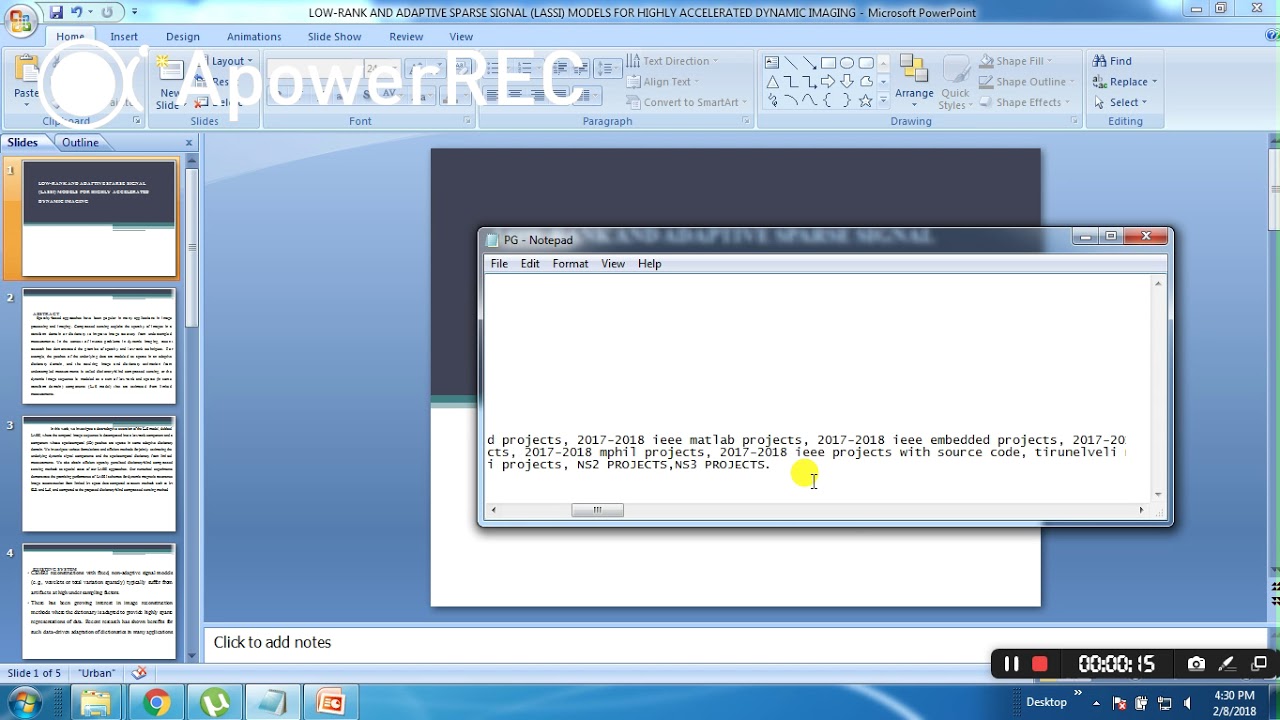Take a screenshot with recorder camera icon
The width and height of the screenshot is (1280, 720).
[x=1196, y=664]
